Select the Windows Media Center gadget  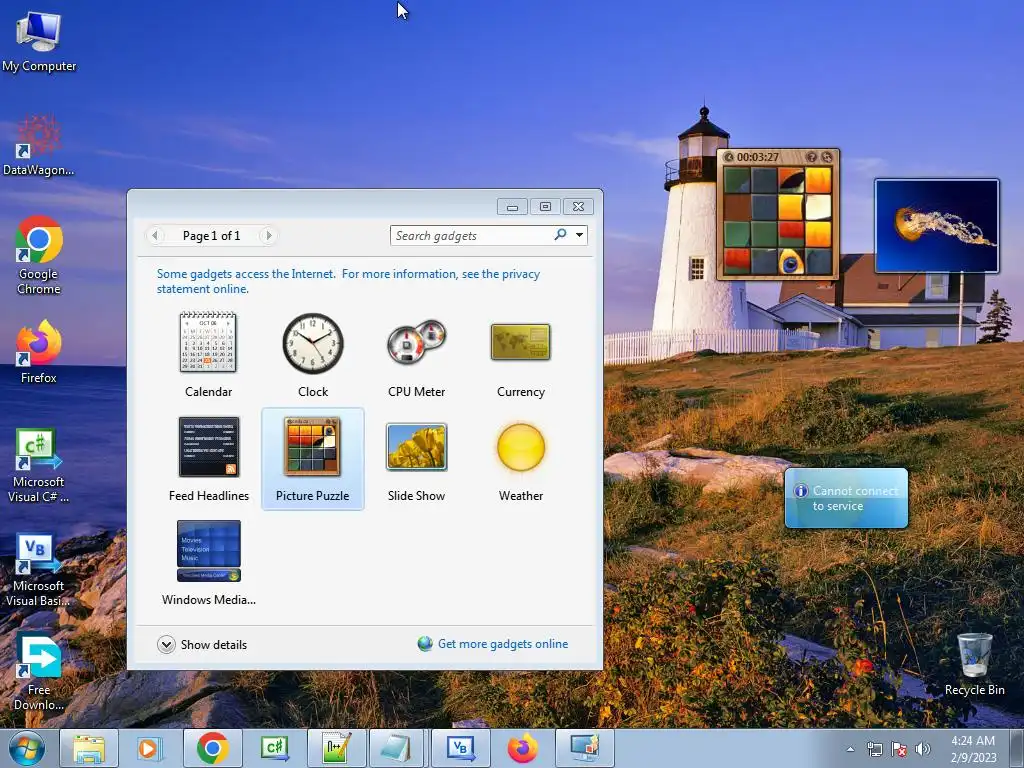click(x=208, y=563)
